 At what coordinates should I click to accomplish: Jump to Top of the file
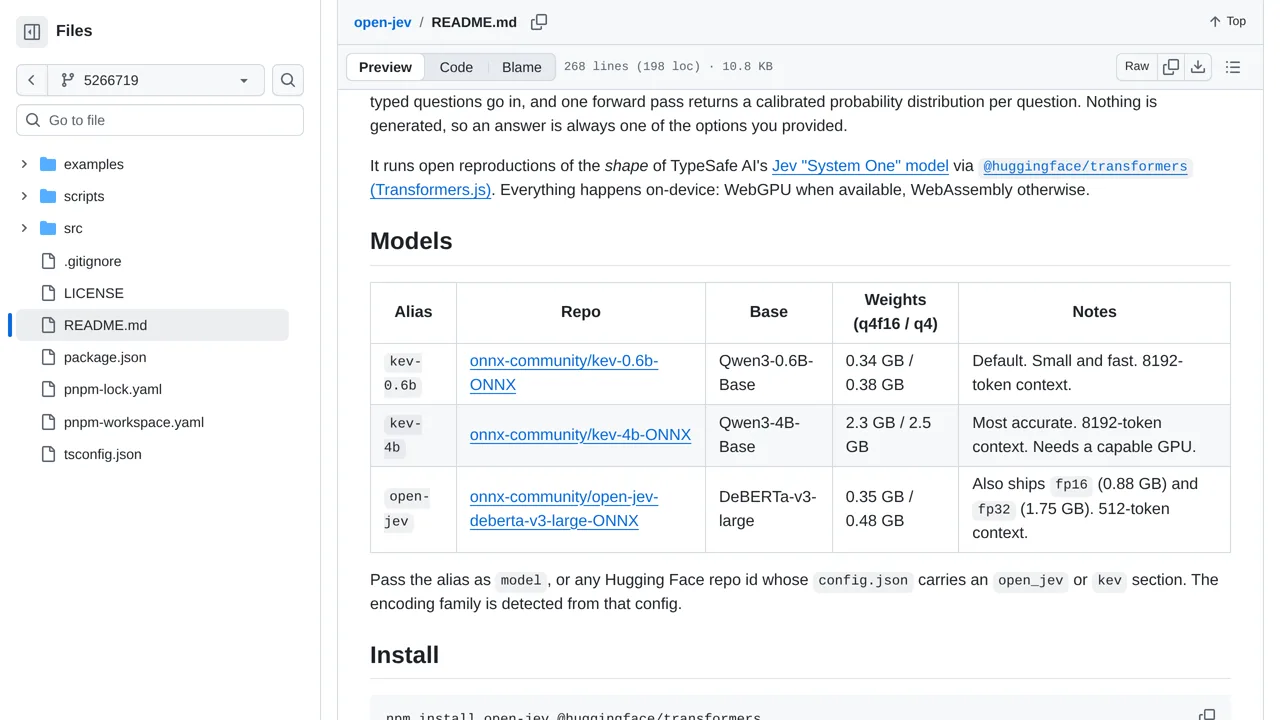[x=1227, y=22]
